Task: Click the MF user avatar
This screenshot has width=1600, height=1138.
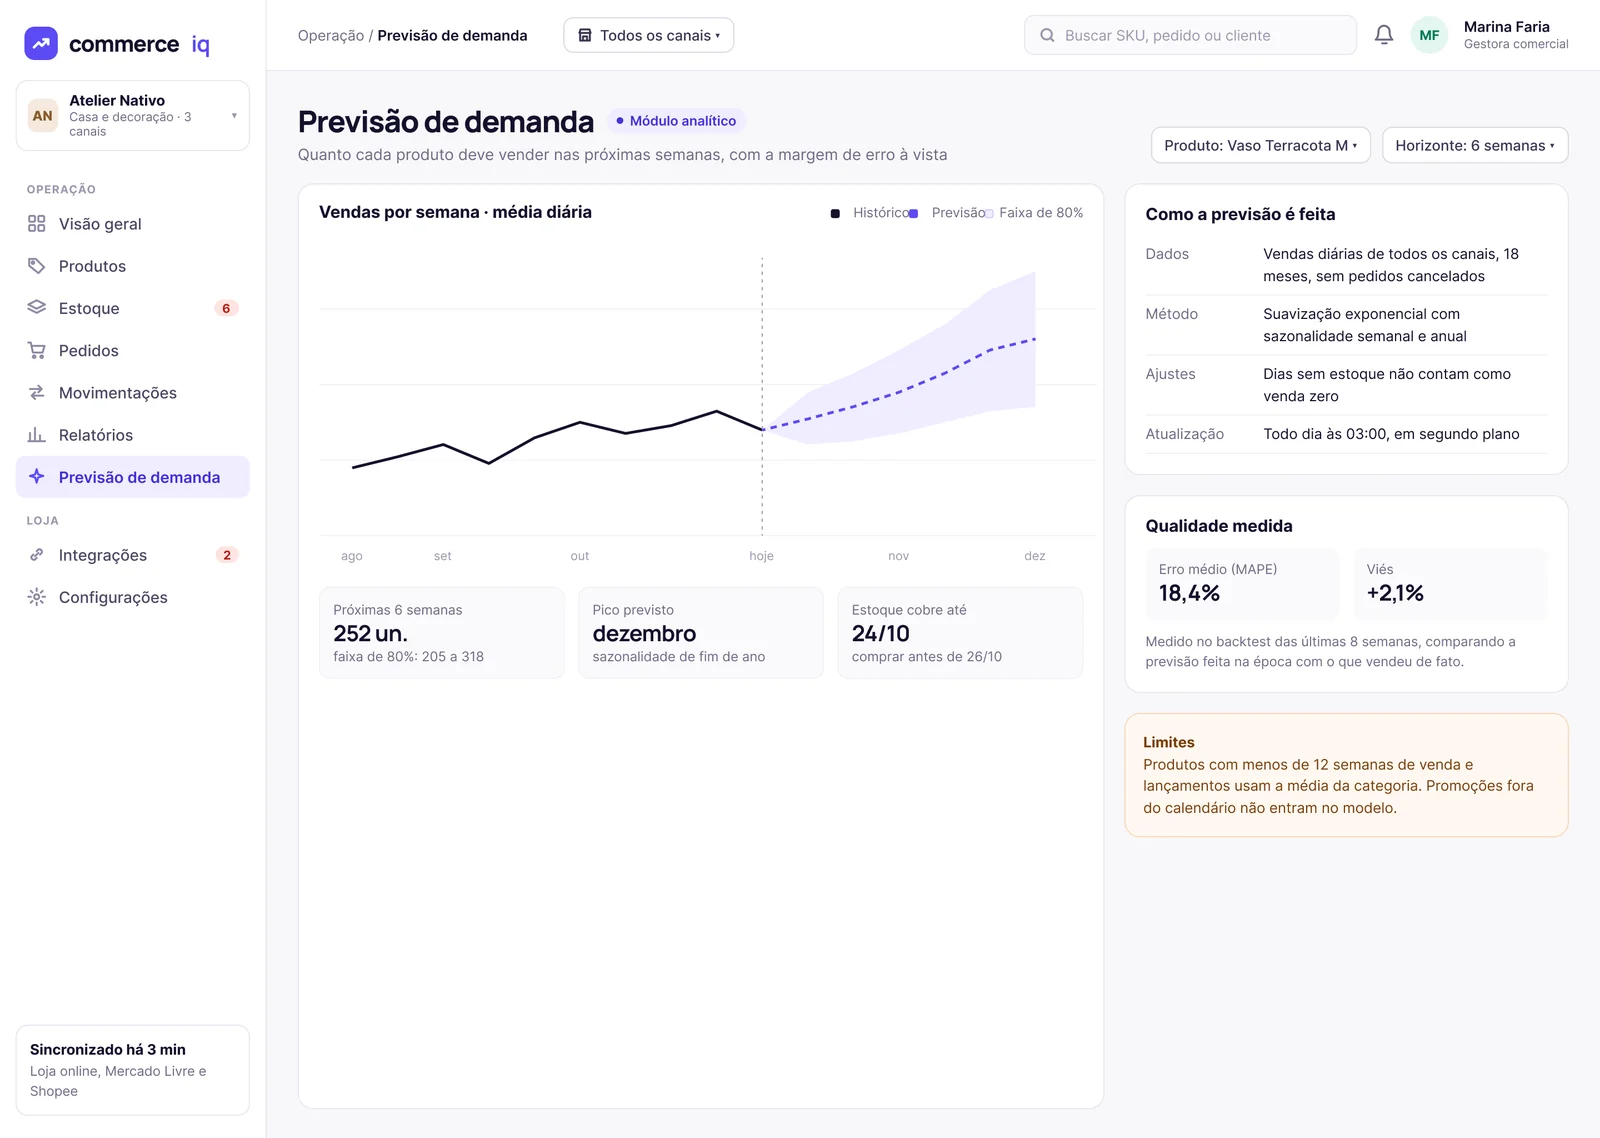Action: coord(1429,35)
